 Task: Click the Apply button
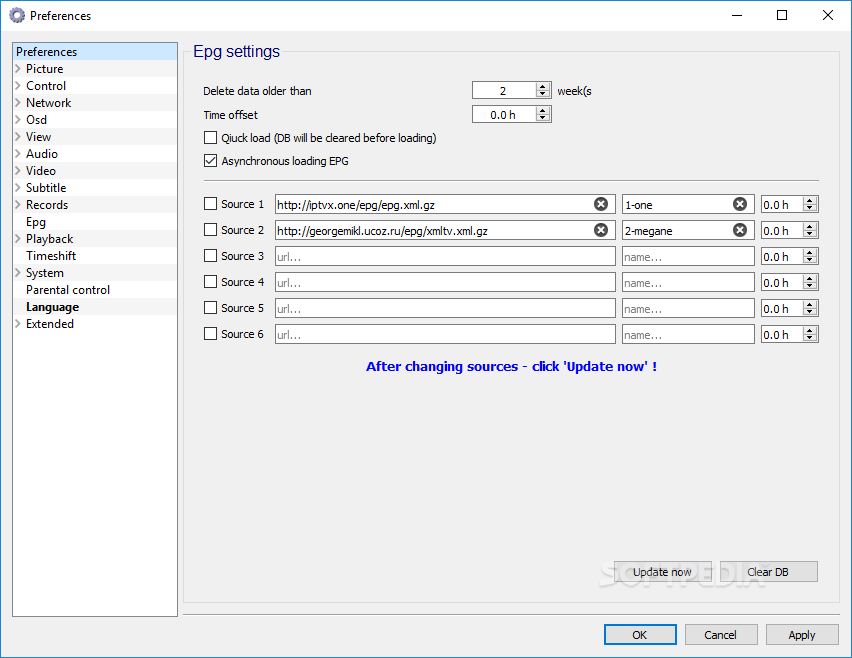(802, 635)
